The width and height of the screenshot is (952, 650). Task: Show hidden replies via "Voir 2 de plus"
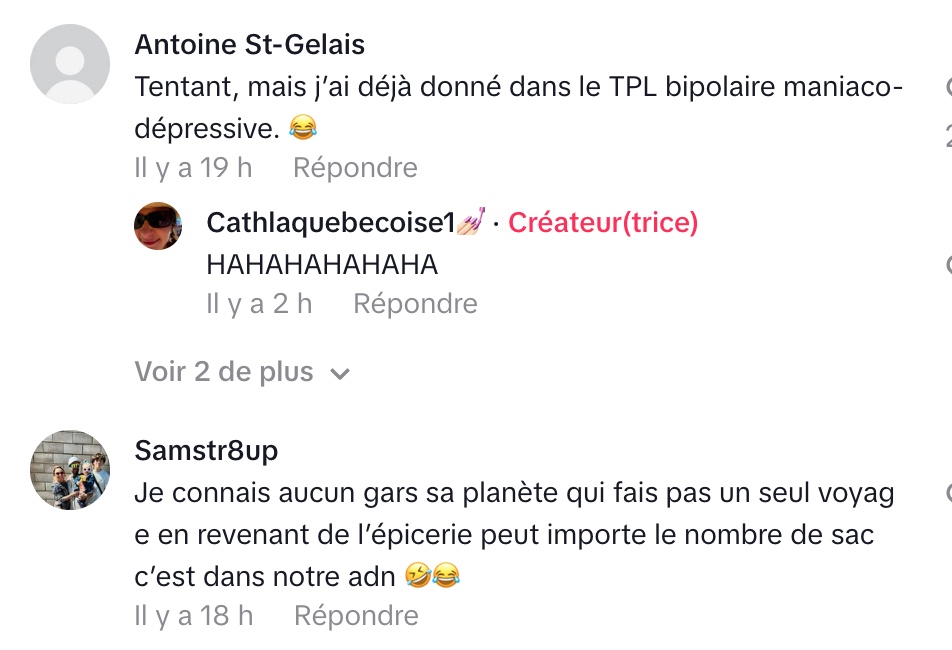tap(224, 372)
